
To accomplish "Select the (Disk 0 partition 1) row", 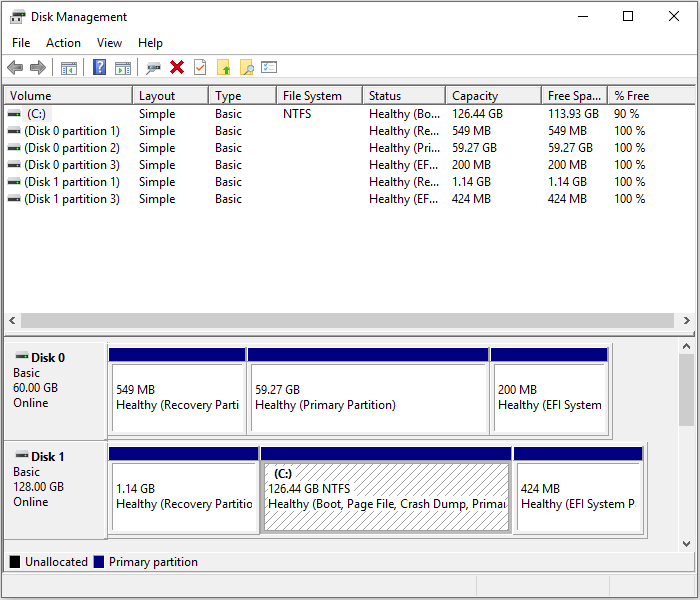I will pyautogui.click(x=349, y=131).
